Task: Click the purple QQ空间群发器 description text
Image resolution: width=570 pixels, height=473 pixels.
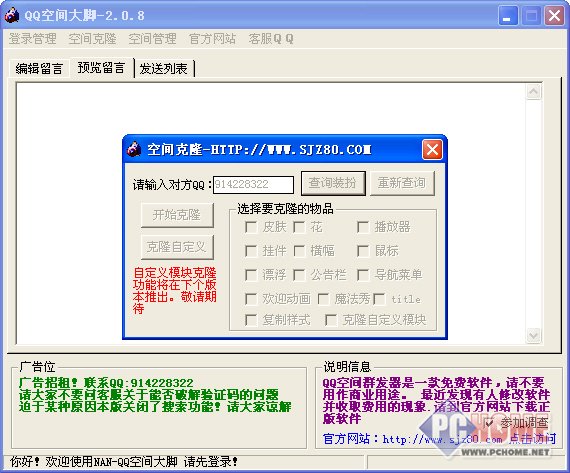Action: click(x=436, y=400)
